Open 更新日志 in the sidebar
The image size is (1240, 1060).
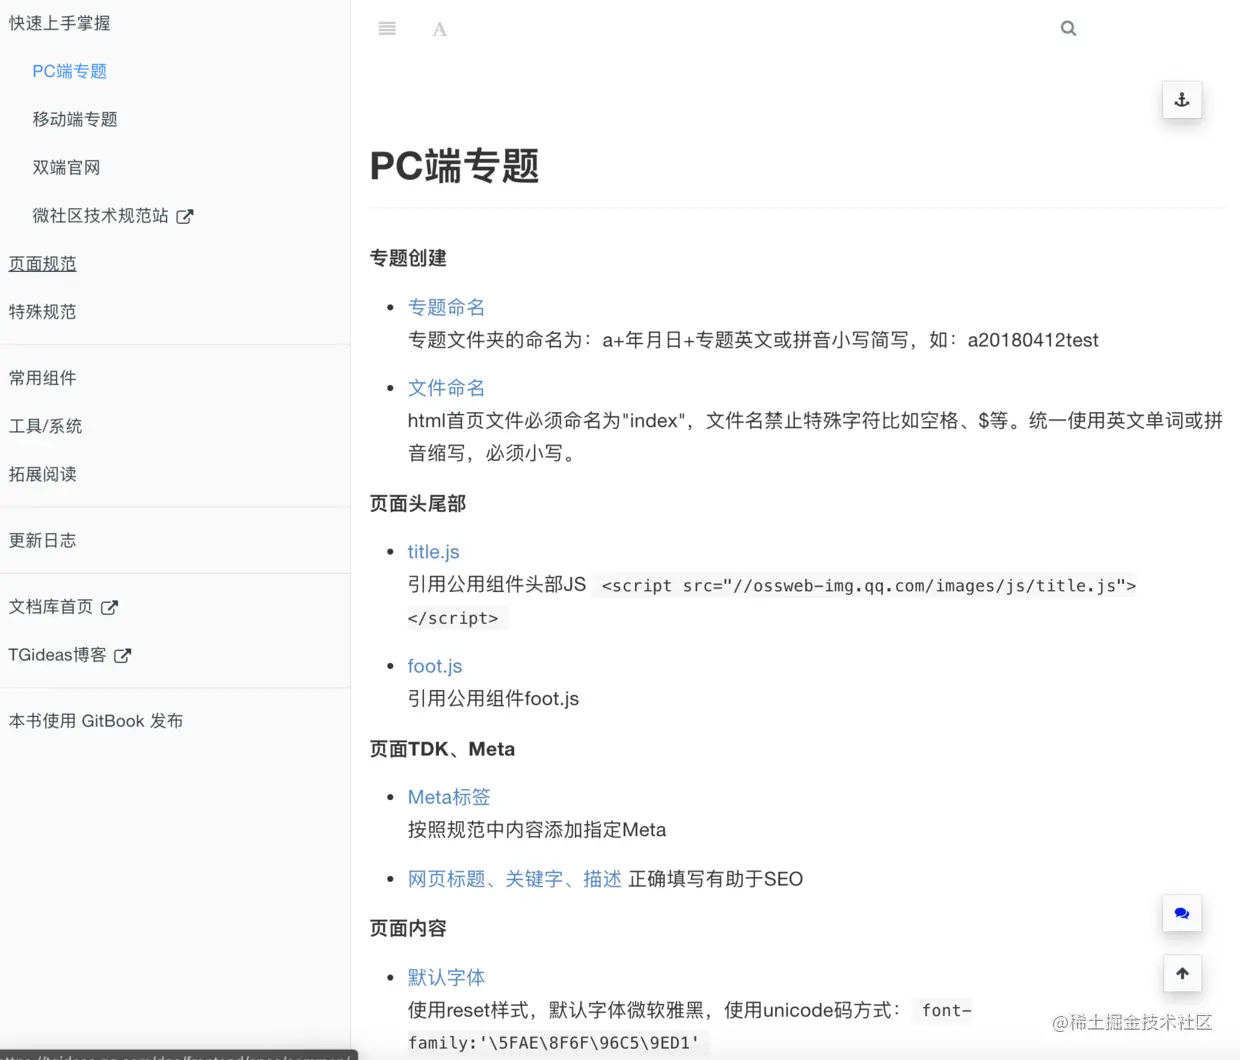point(42,540)
